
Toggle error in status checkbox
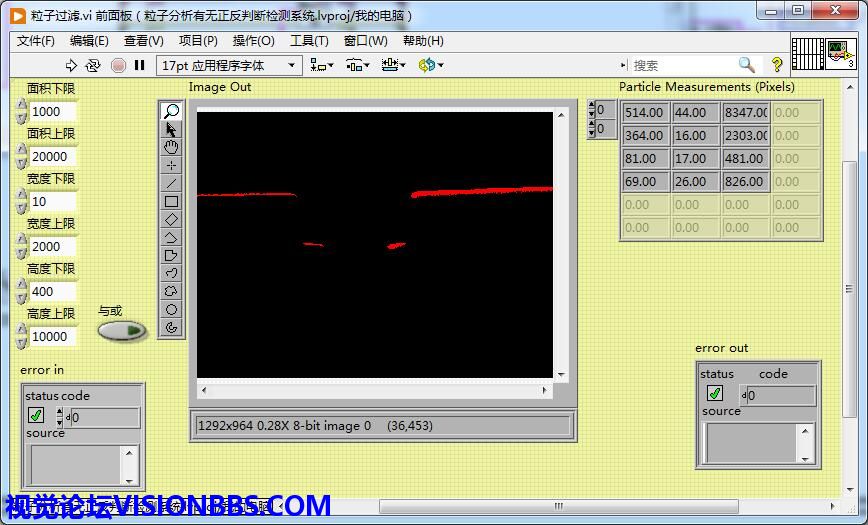coord(36,415)
